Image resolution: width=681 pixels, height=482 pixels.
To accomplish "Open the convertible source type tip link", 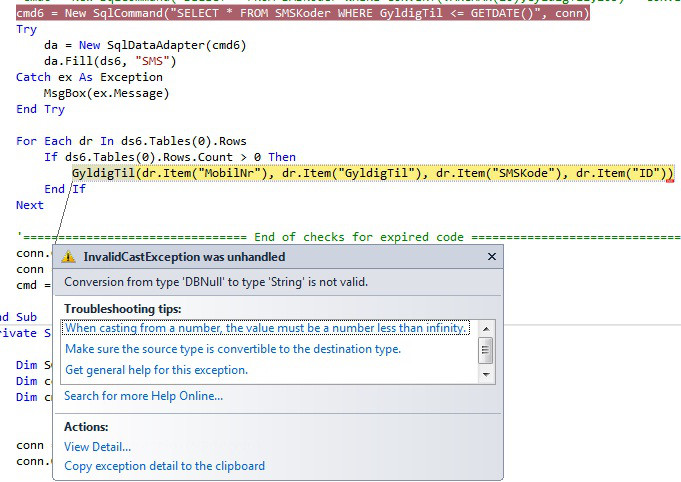I will tap(233, 349).
